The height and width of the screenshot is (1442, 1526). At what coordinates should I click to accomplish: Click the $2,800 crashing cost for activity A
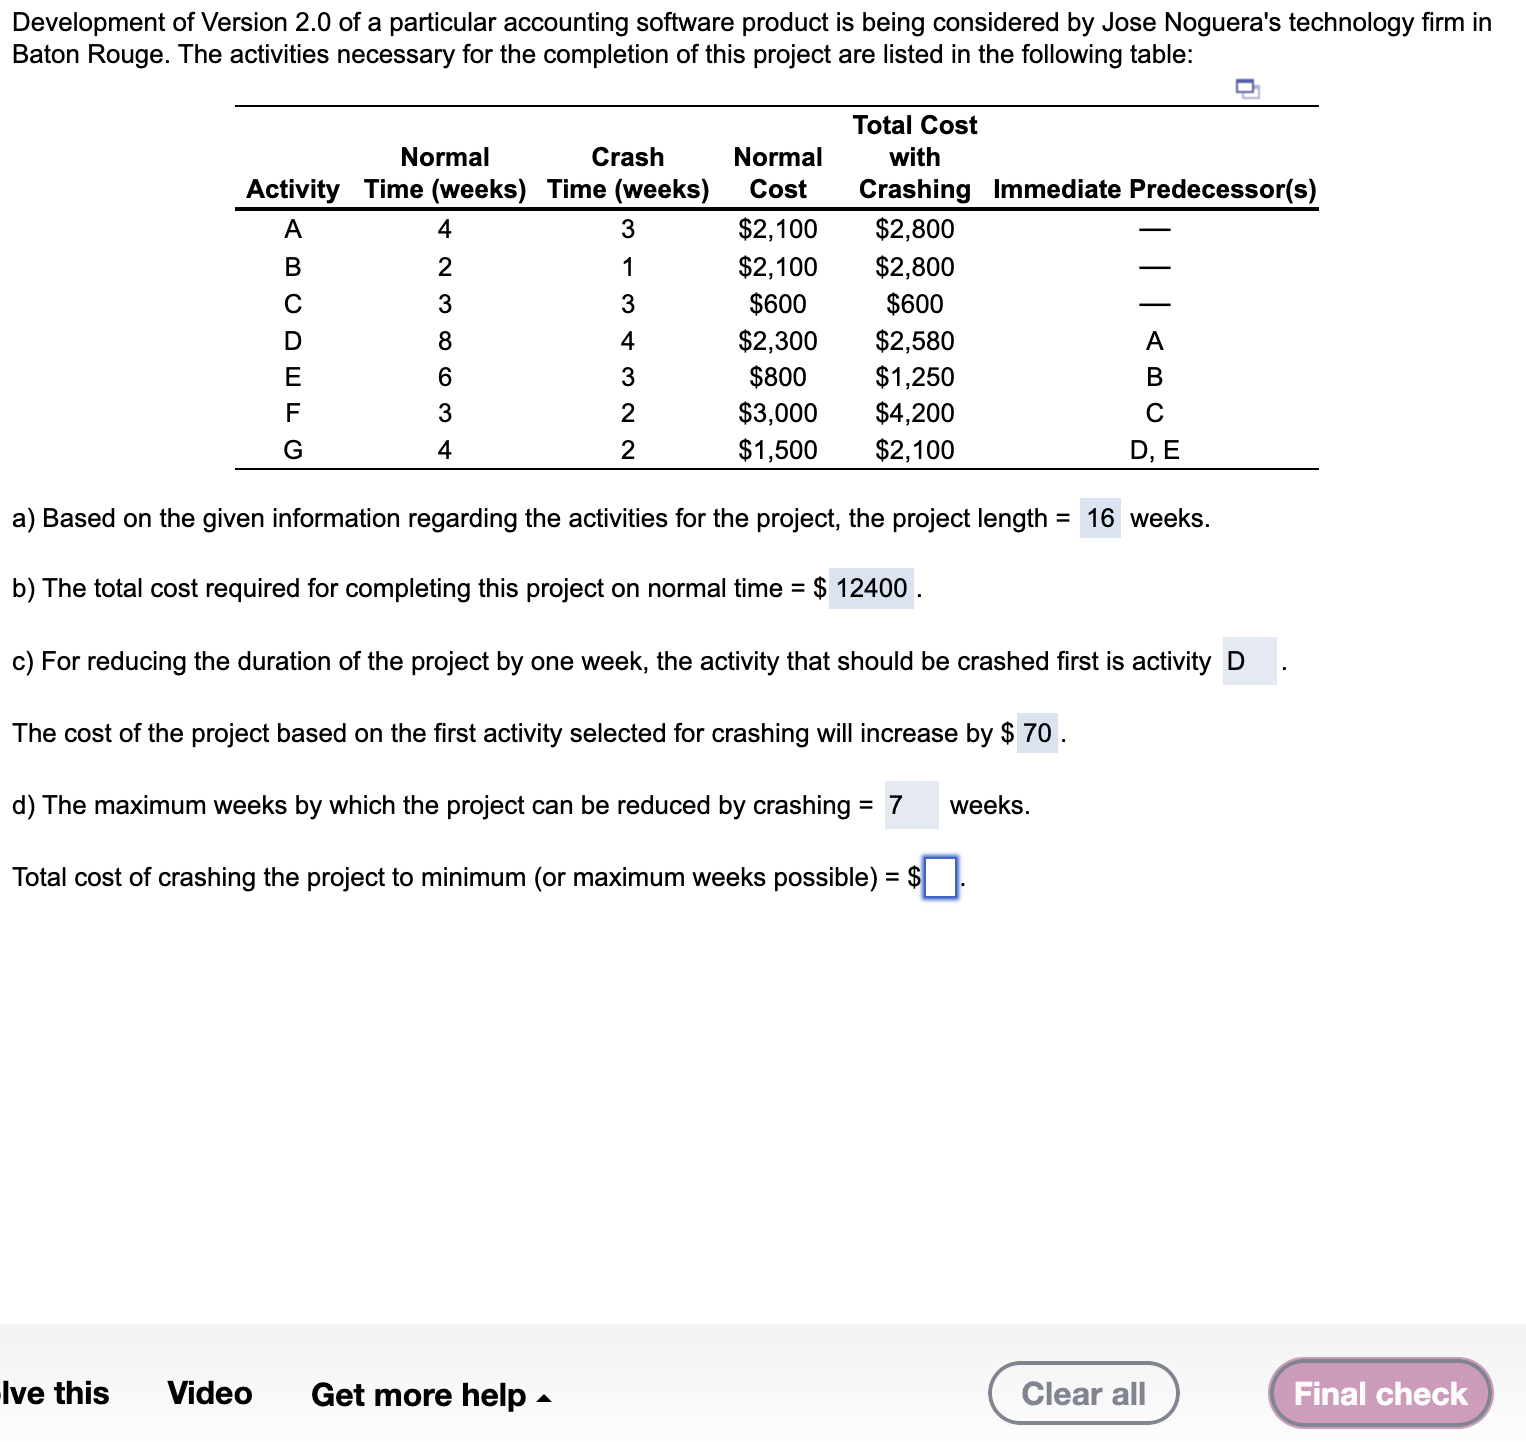(x=912, y=229)
